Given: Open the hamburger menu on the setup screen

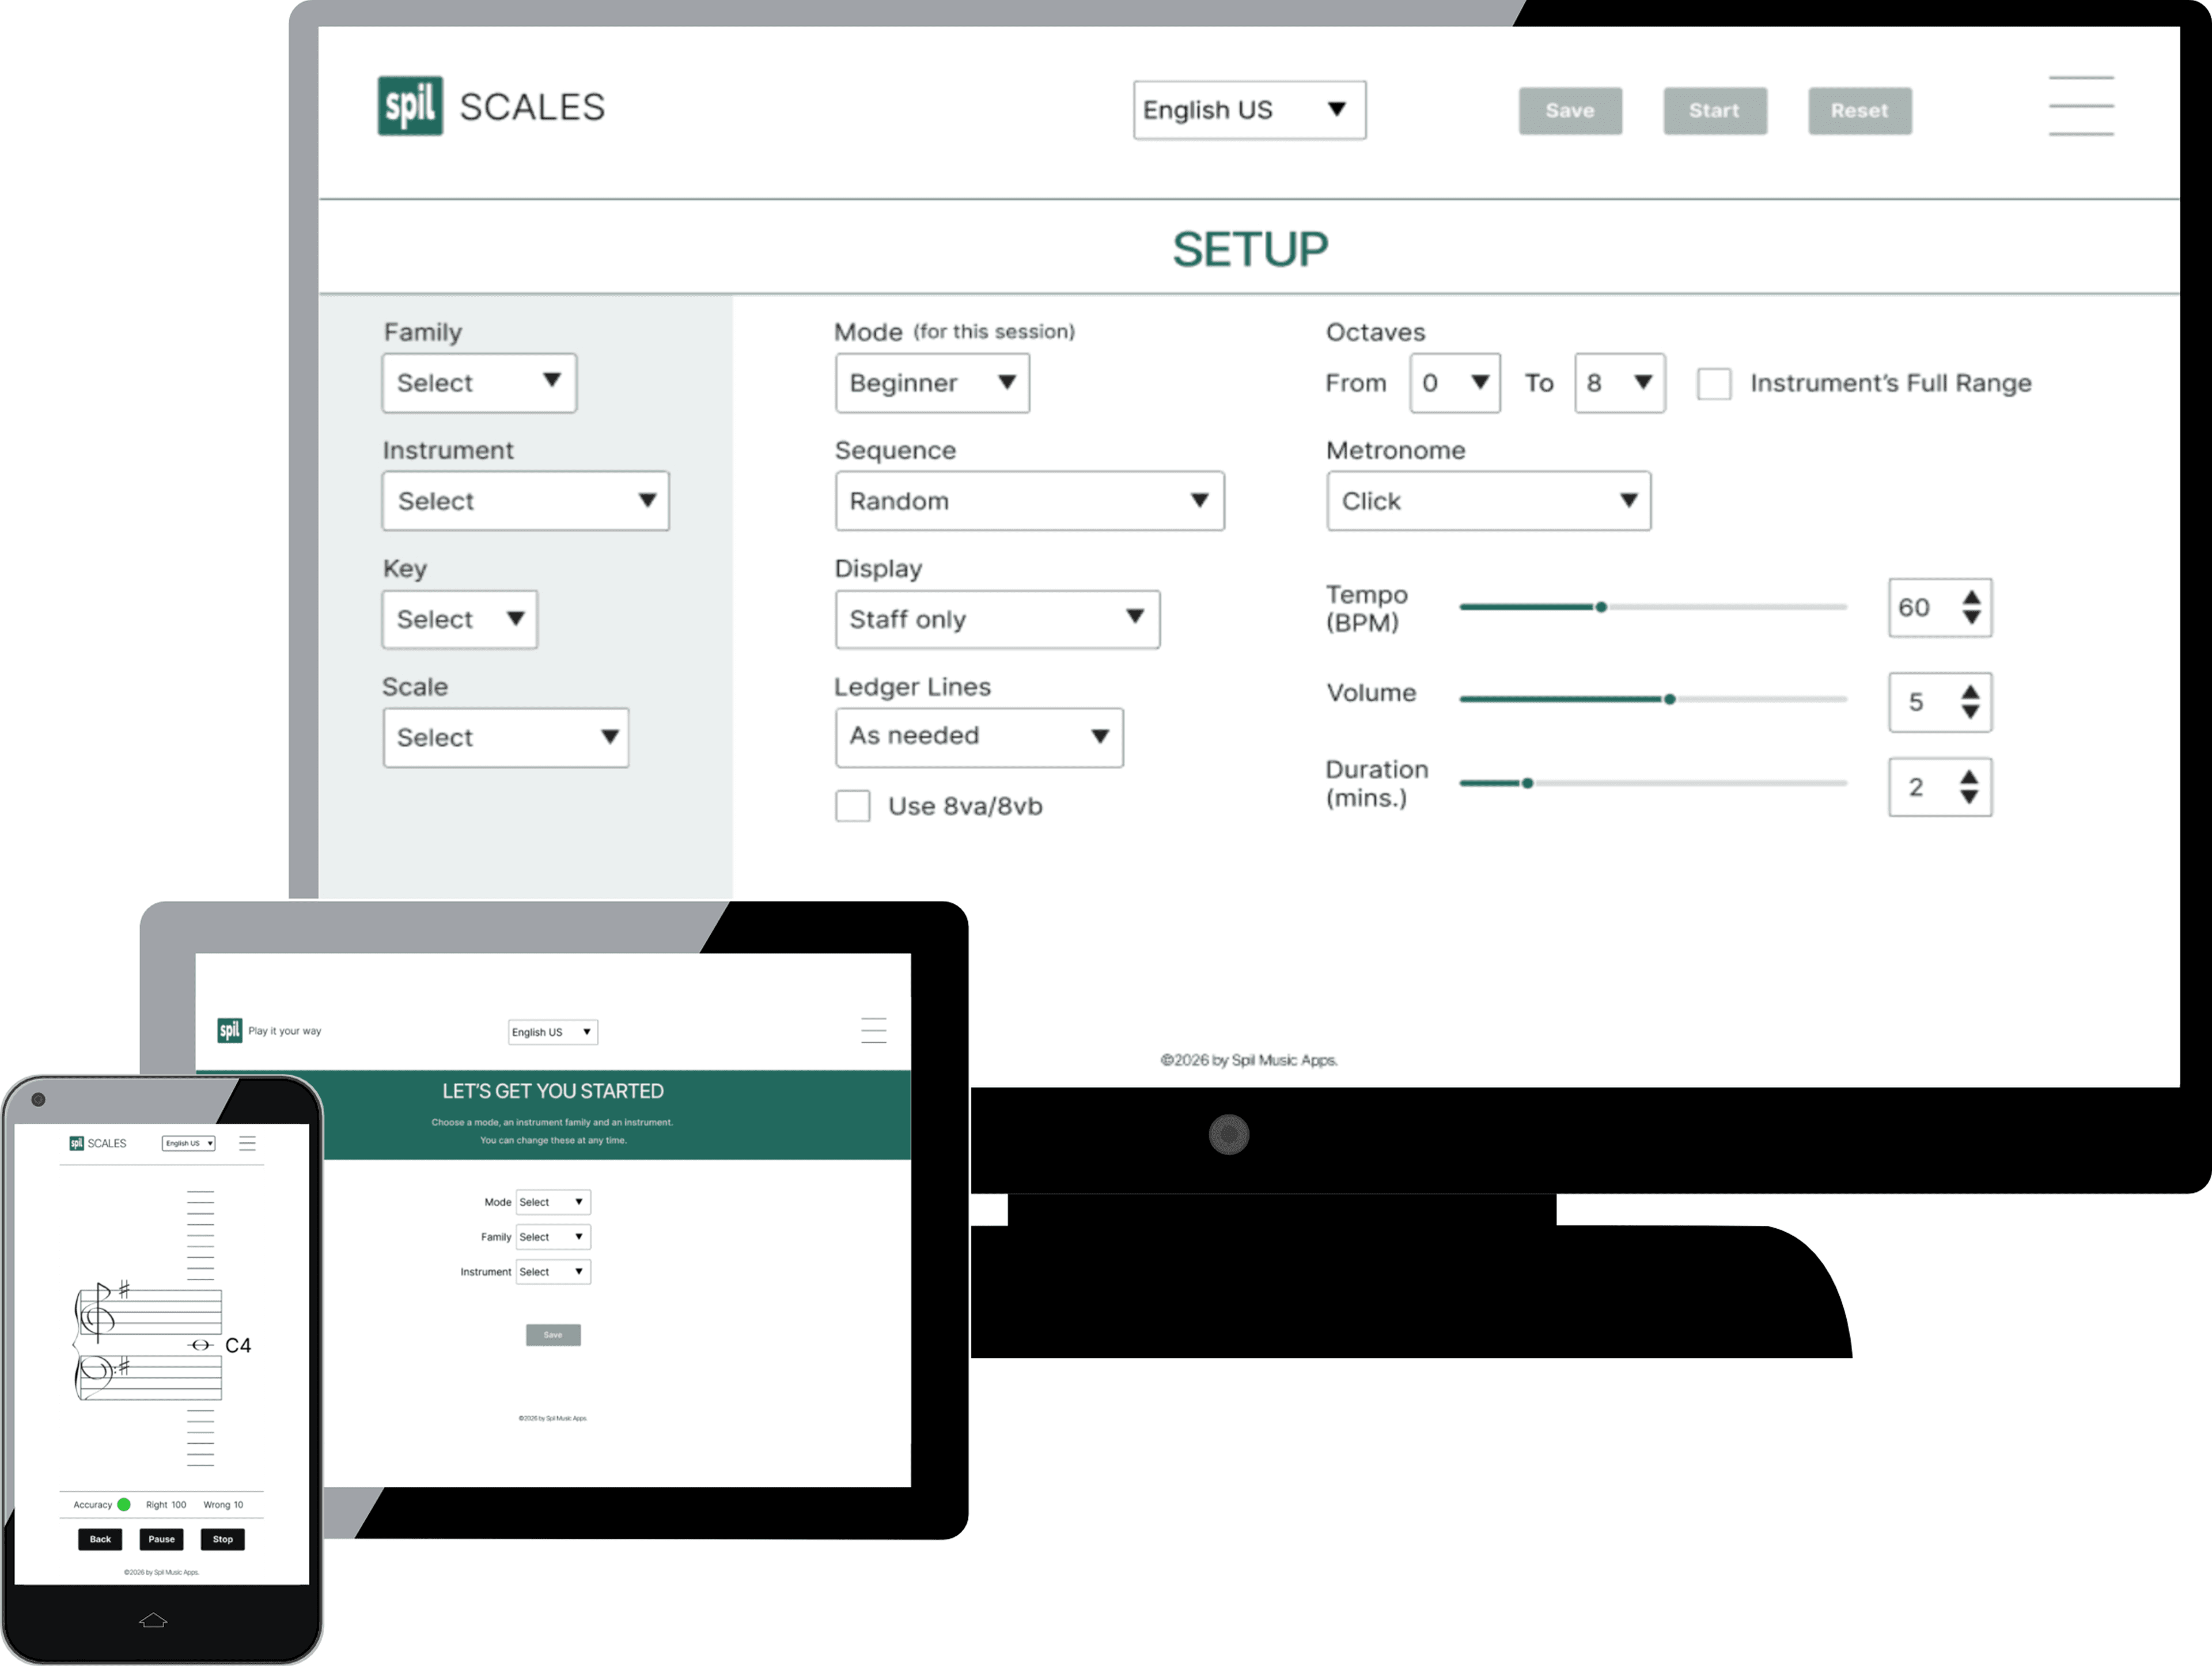Looking at the screenshot, I should point(2081,106).
